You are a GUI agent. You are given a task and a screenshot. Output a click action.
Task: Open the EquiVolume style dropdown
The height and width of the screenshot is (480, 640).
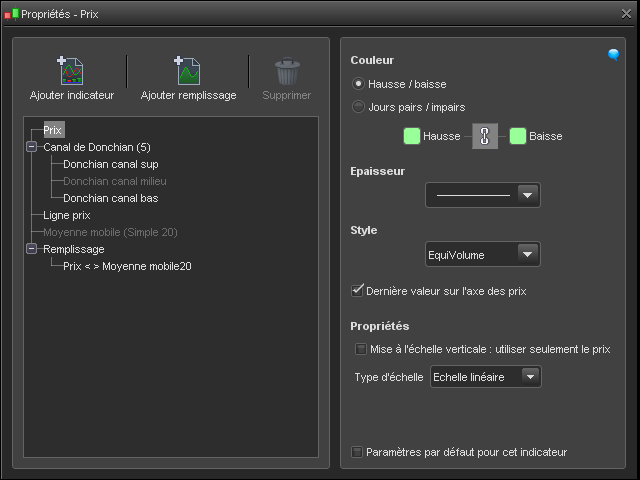pos(528,254)
